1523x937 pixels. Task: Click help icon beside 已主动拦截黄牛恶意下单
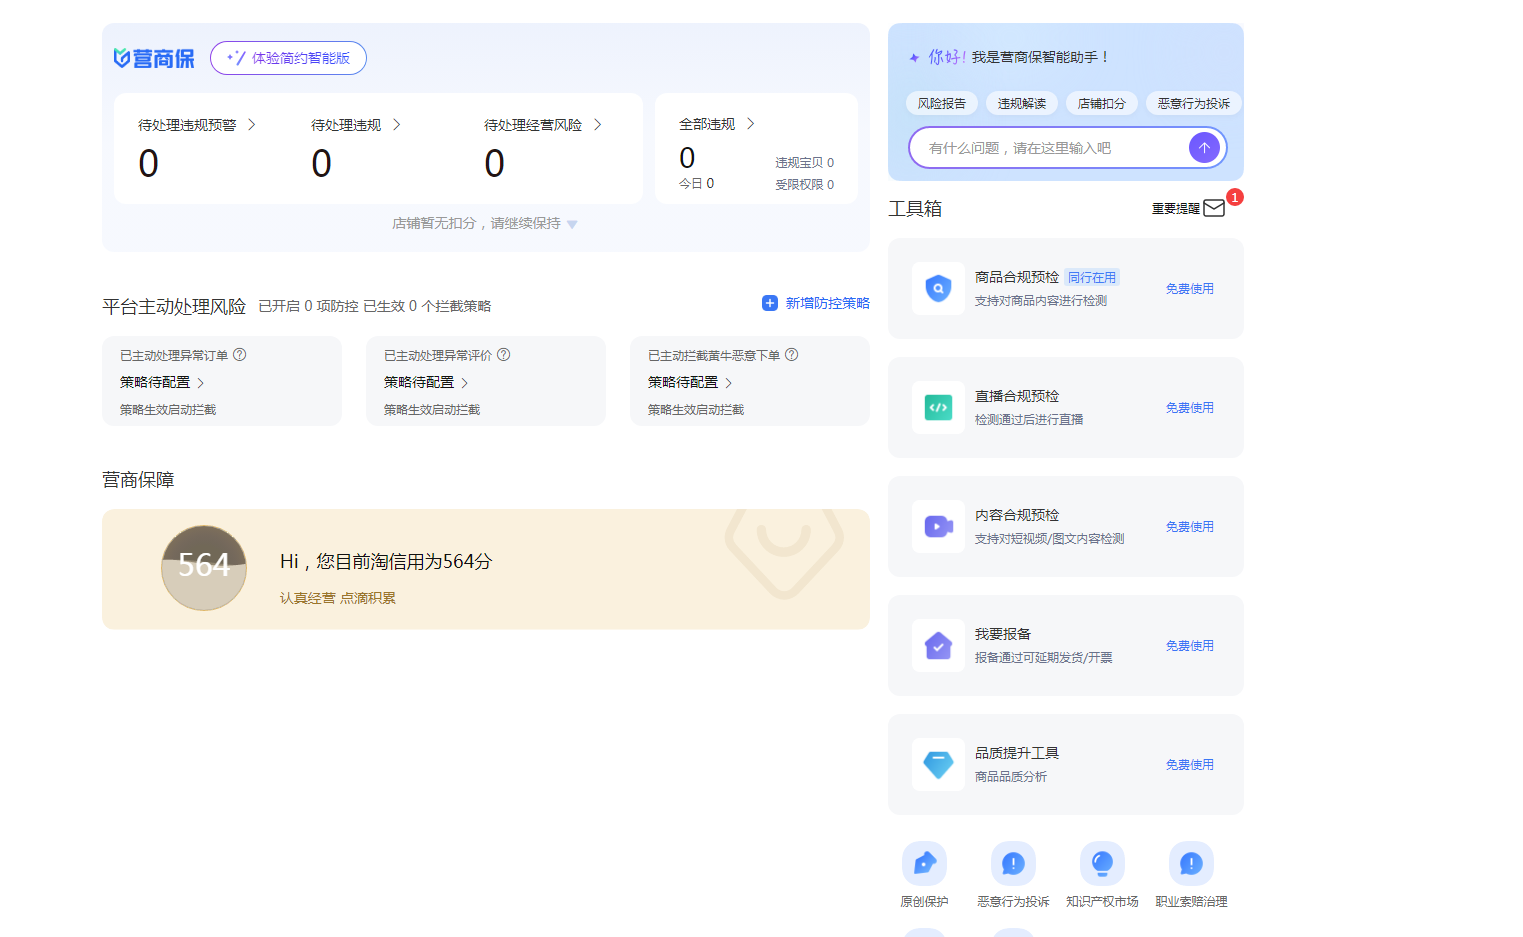click(792, 355)
